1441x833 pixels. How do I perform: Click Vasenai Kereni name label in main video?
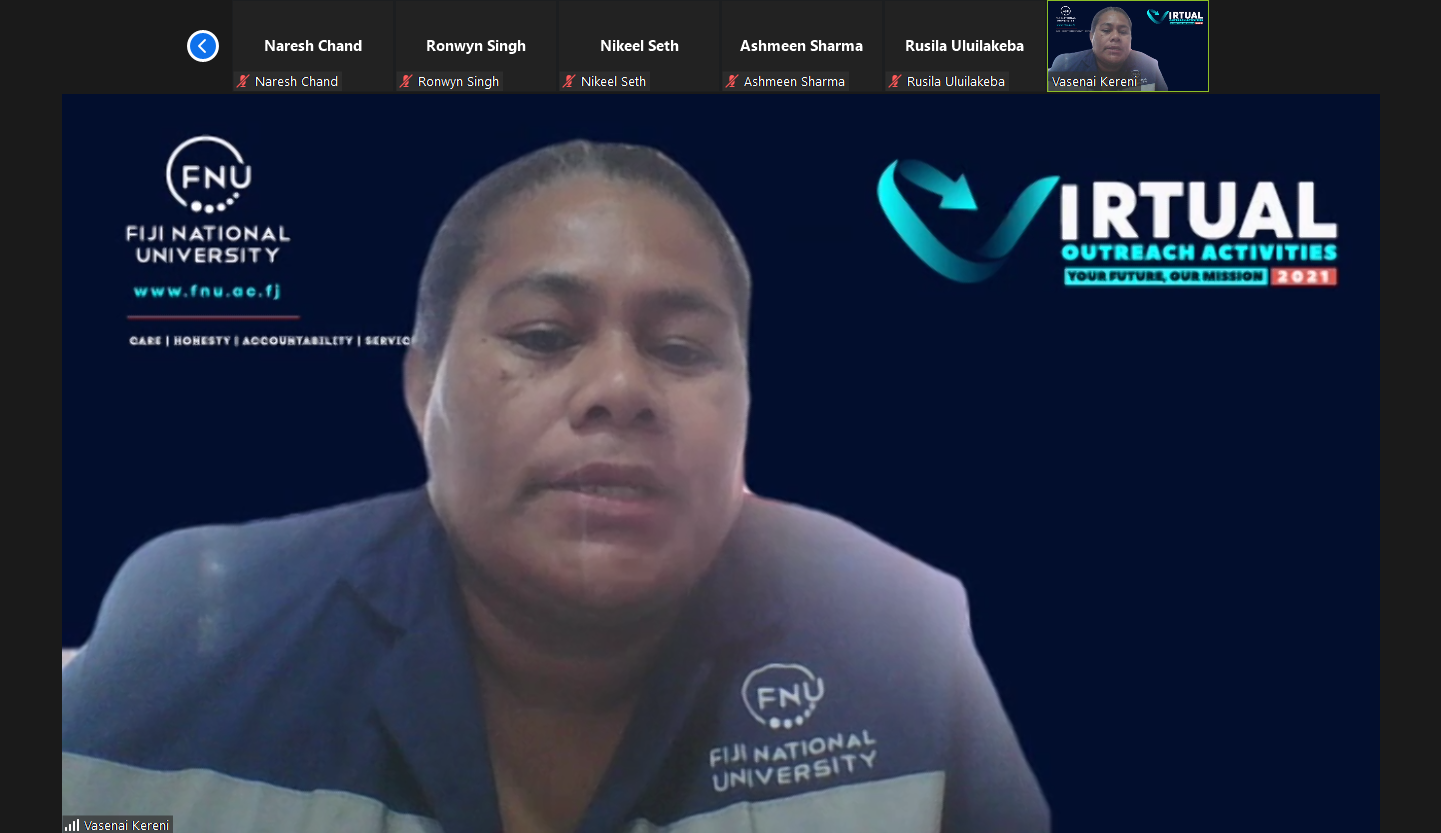click(x=127, y=825)
